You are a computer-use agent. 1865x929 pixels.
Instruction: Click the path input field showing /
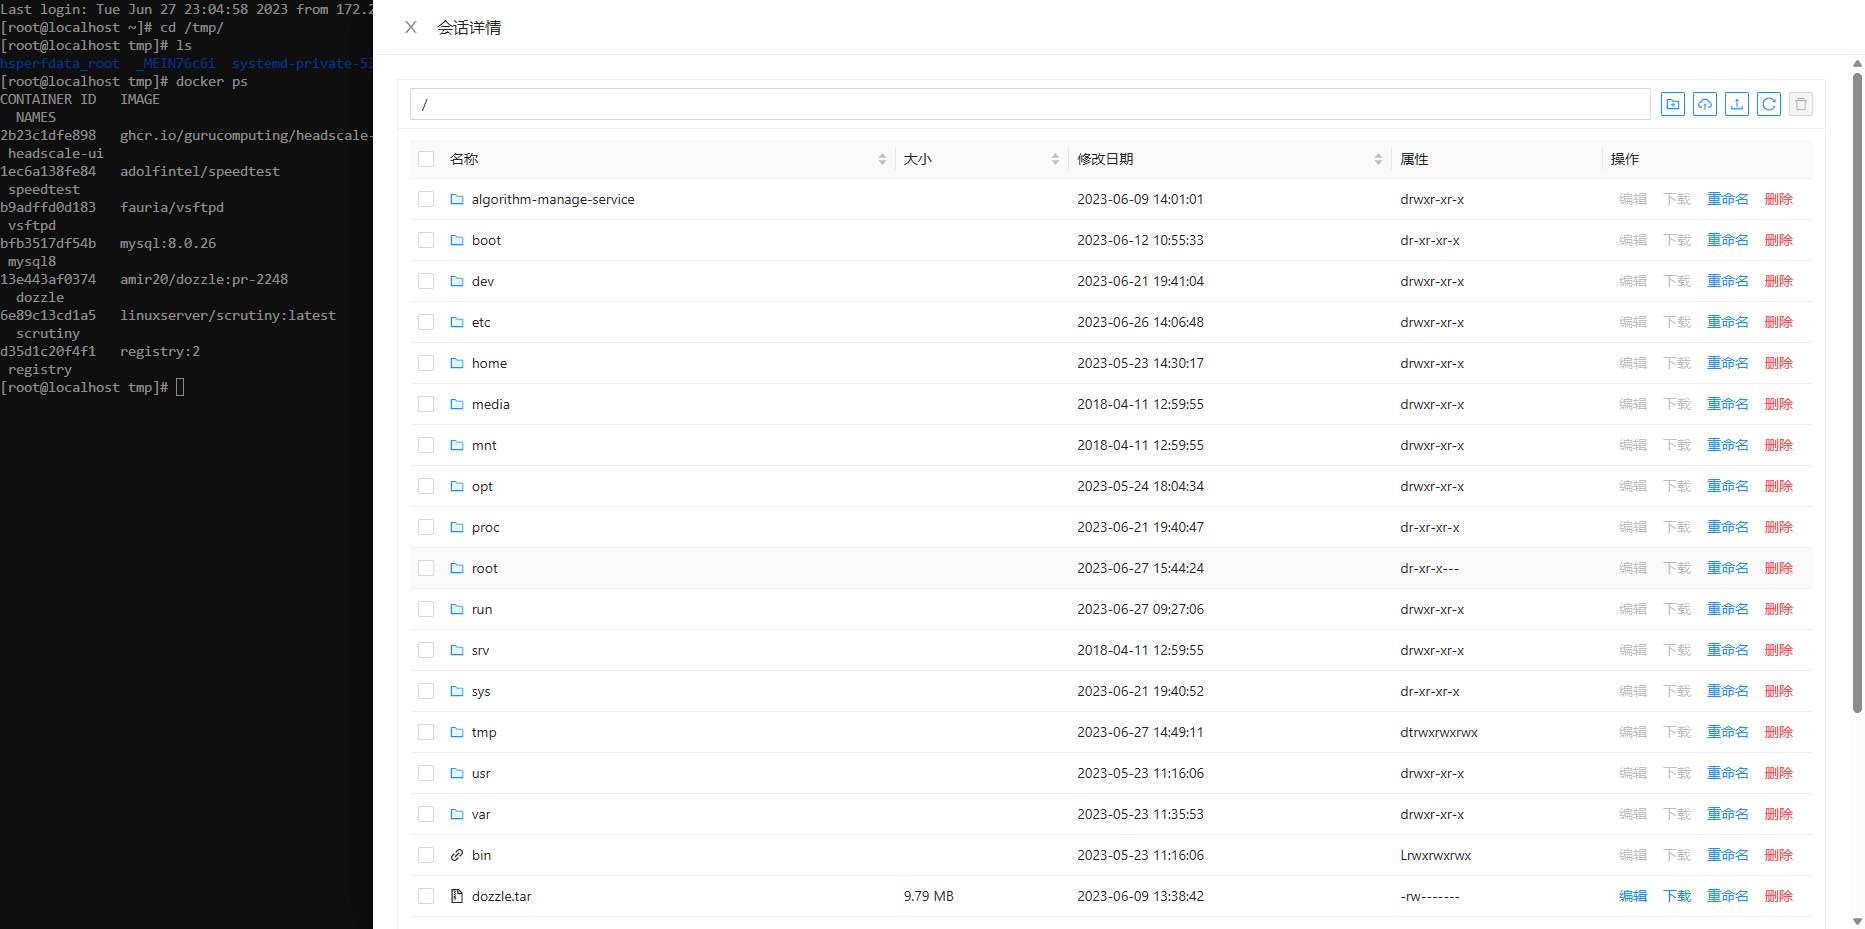click(1030, 104)
